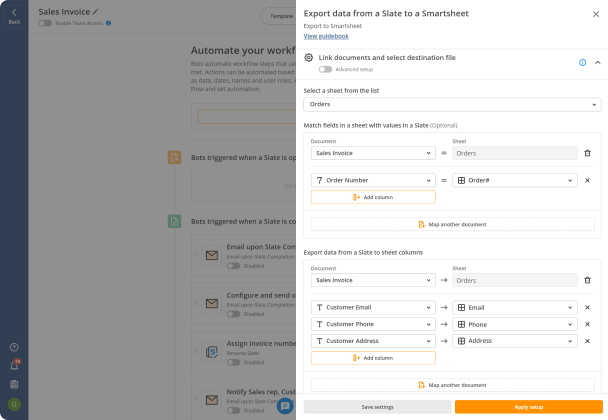Image resolution: width=608 pixels, height=420 pixels.
Task: Grab the drag handle of Email upon Slate bot
Action: click(196, 254)
